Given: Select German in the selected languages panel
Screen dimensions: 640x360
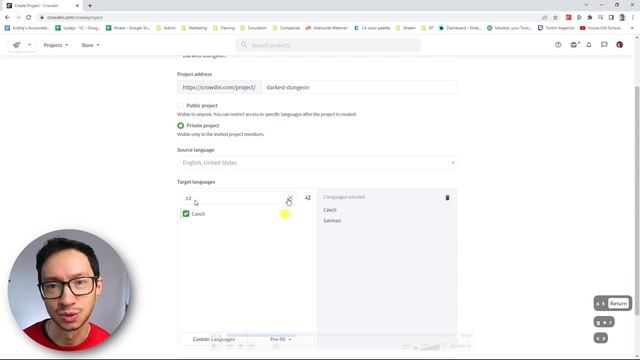Looking at the screenshot, I should click(x=332, y=220).
